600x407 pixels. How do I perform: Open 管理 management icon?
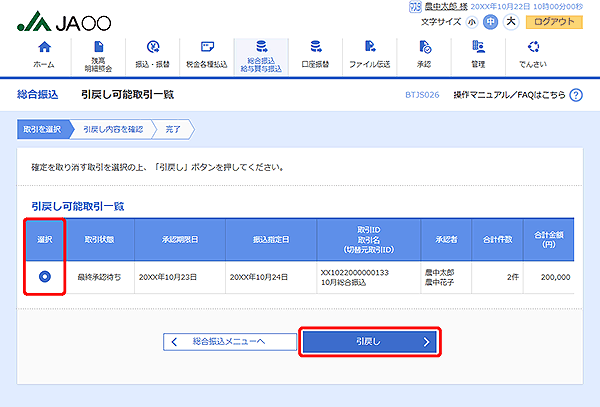click(x=478, y=47)
